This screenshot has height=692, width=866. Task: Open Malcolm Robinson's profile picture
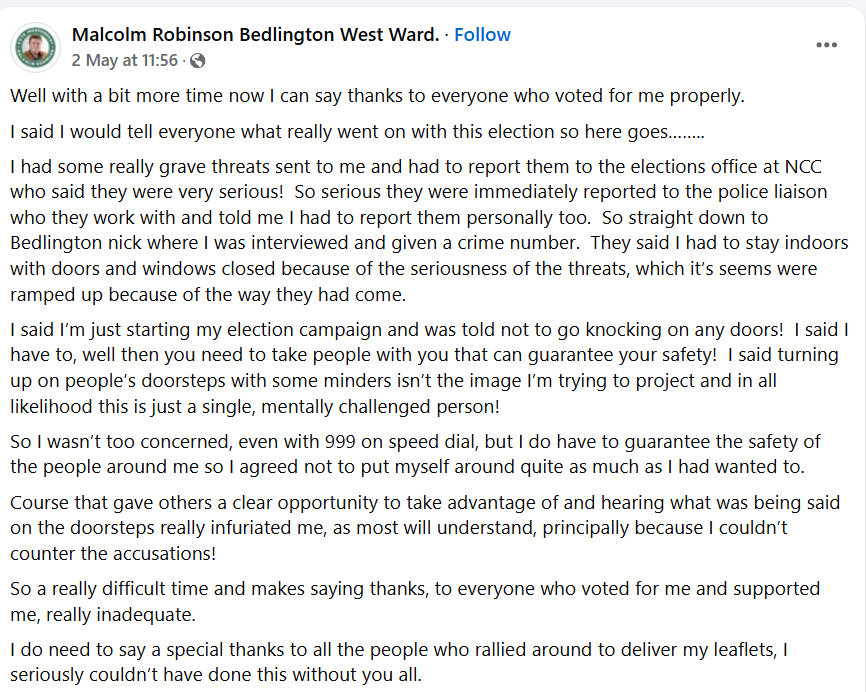point(36,47)
